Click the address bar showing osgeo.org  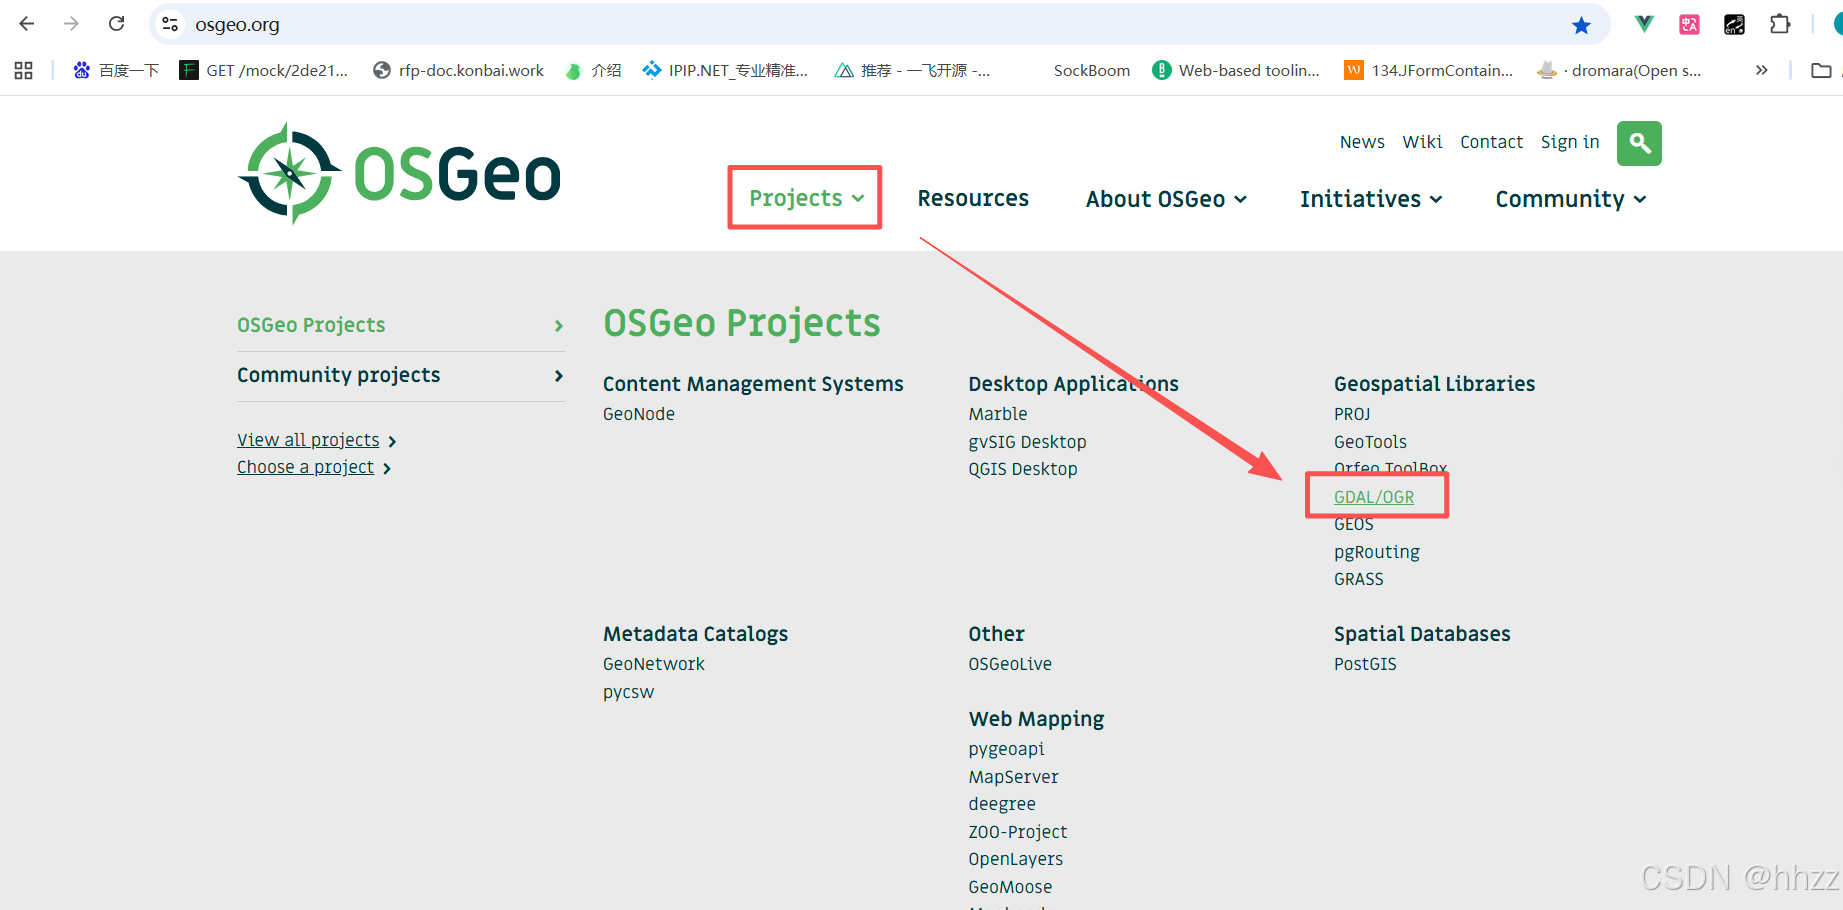(880, 24)
